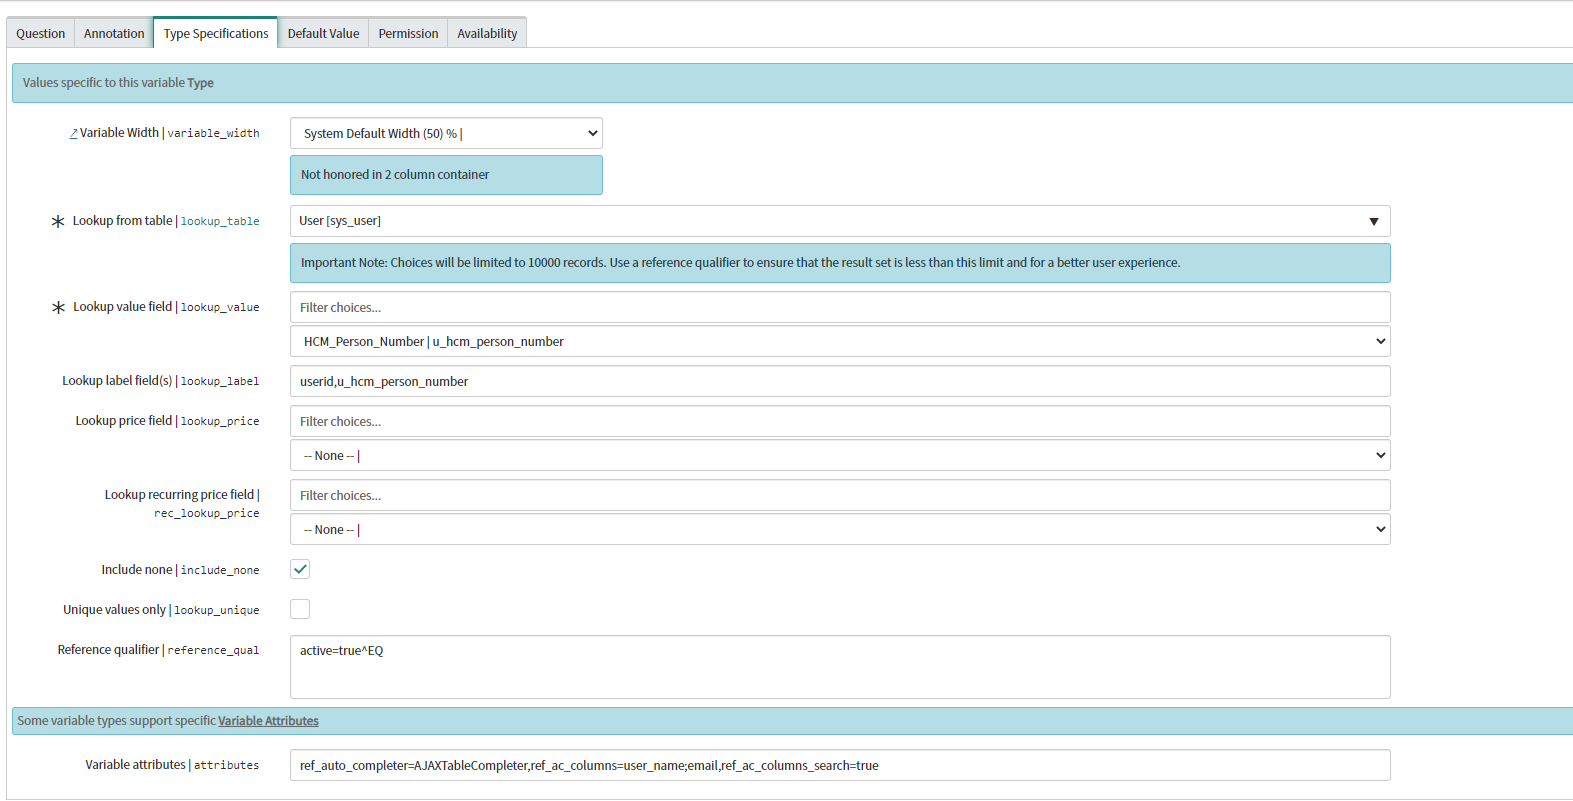
Task: Go to the Availability tab
Action: click(487, 33)
